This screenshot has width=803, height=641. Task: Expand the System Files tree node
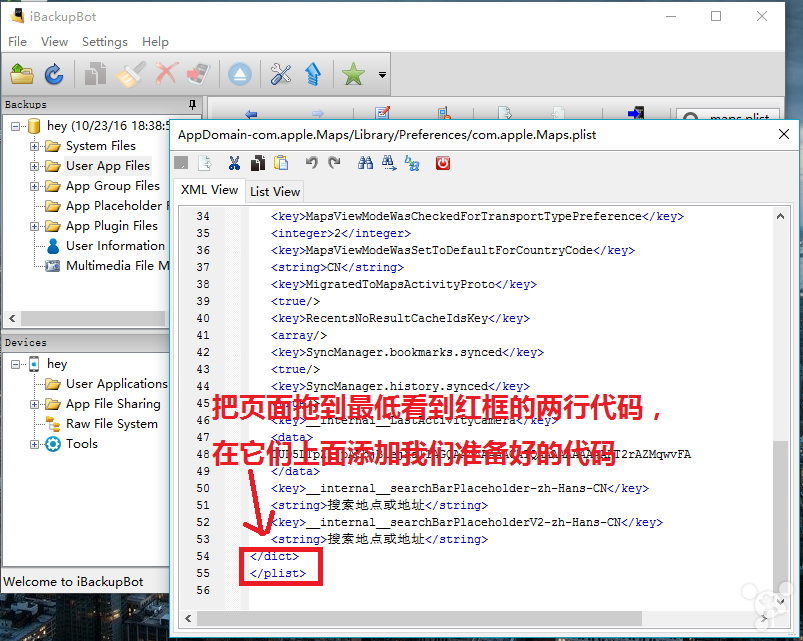click(x=34, y=146)
